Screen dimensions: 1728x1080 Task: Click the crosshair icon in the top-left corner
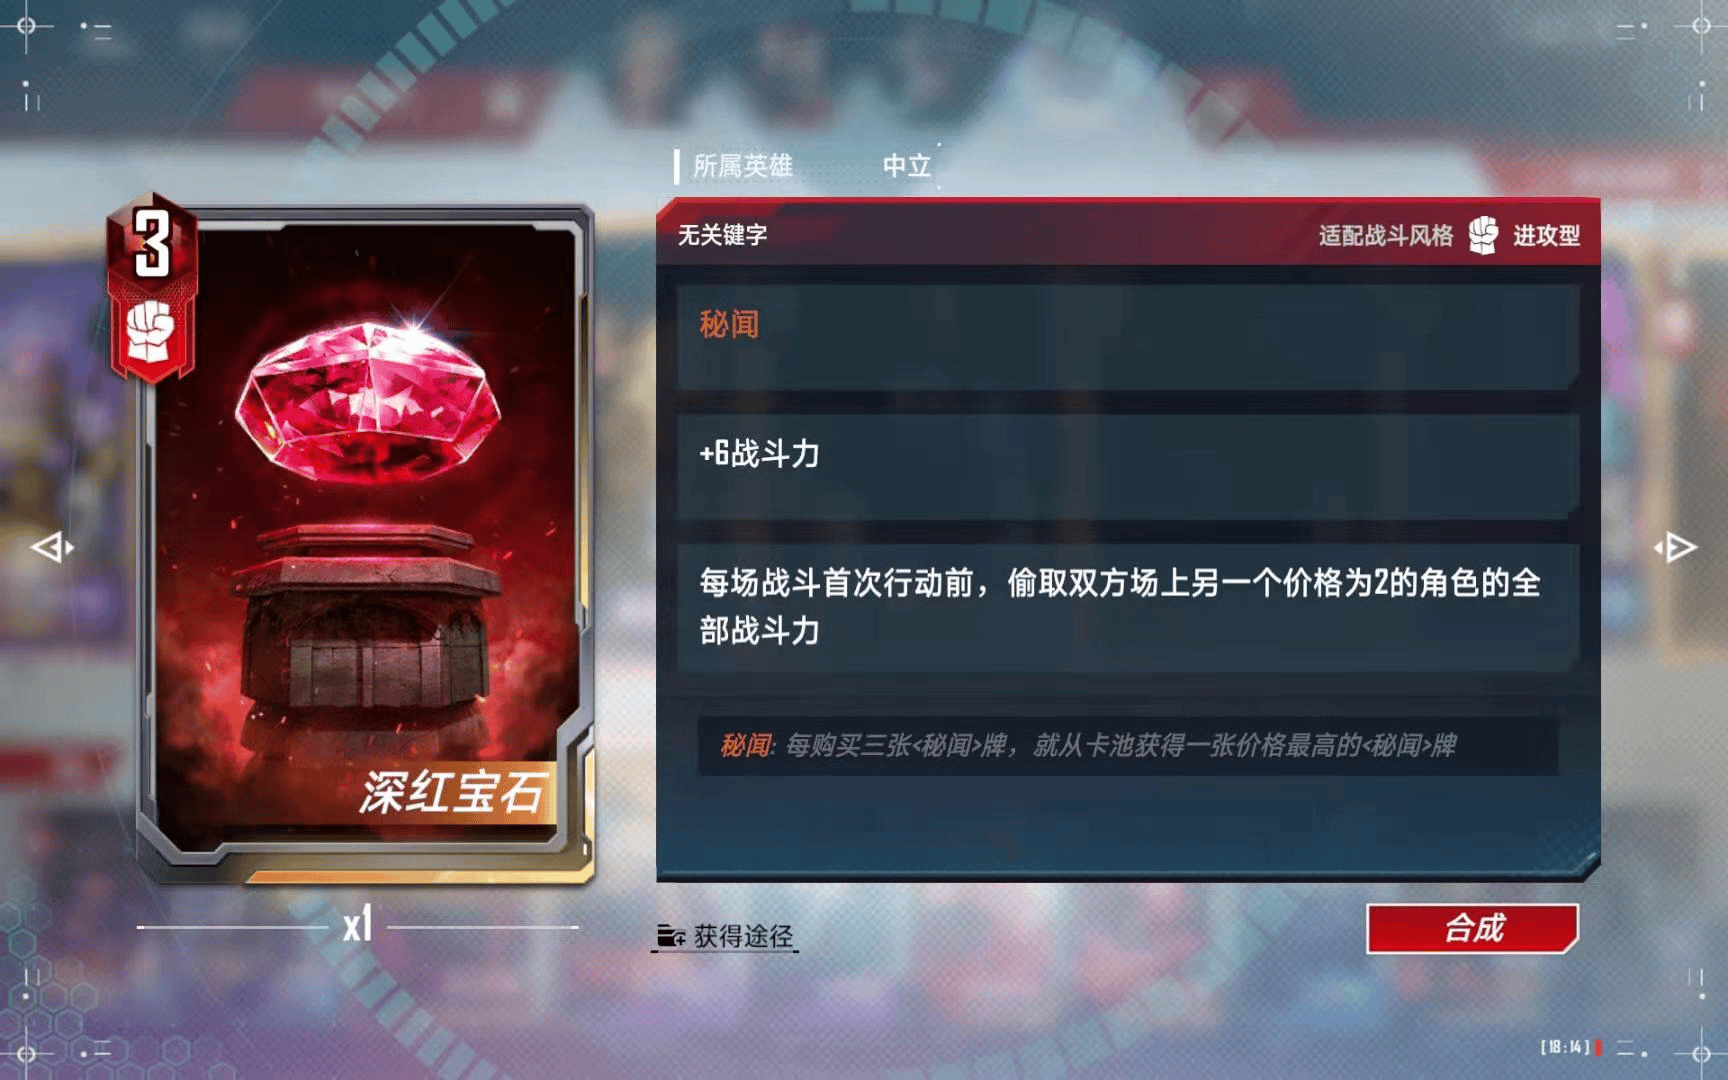coord(27,26)
